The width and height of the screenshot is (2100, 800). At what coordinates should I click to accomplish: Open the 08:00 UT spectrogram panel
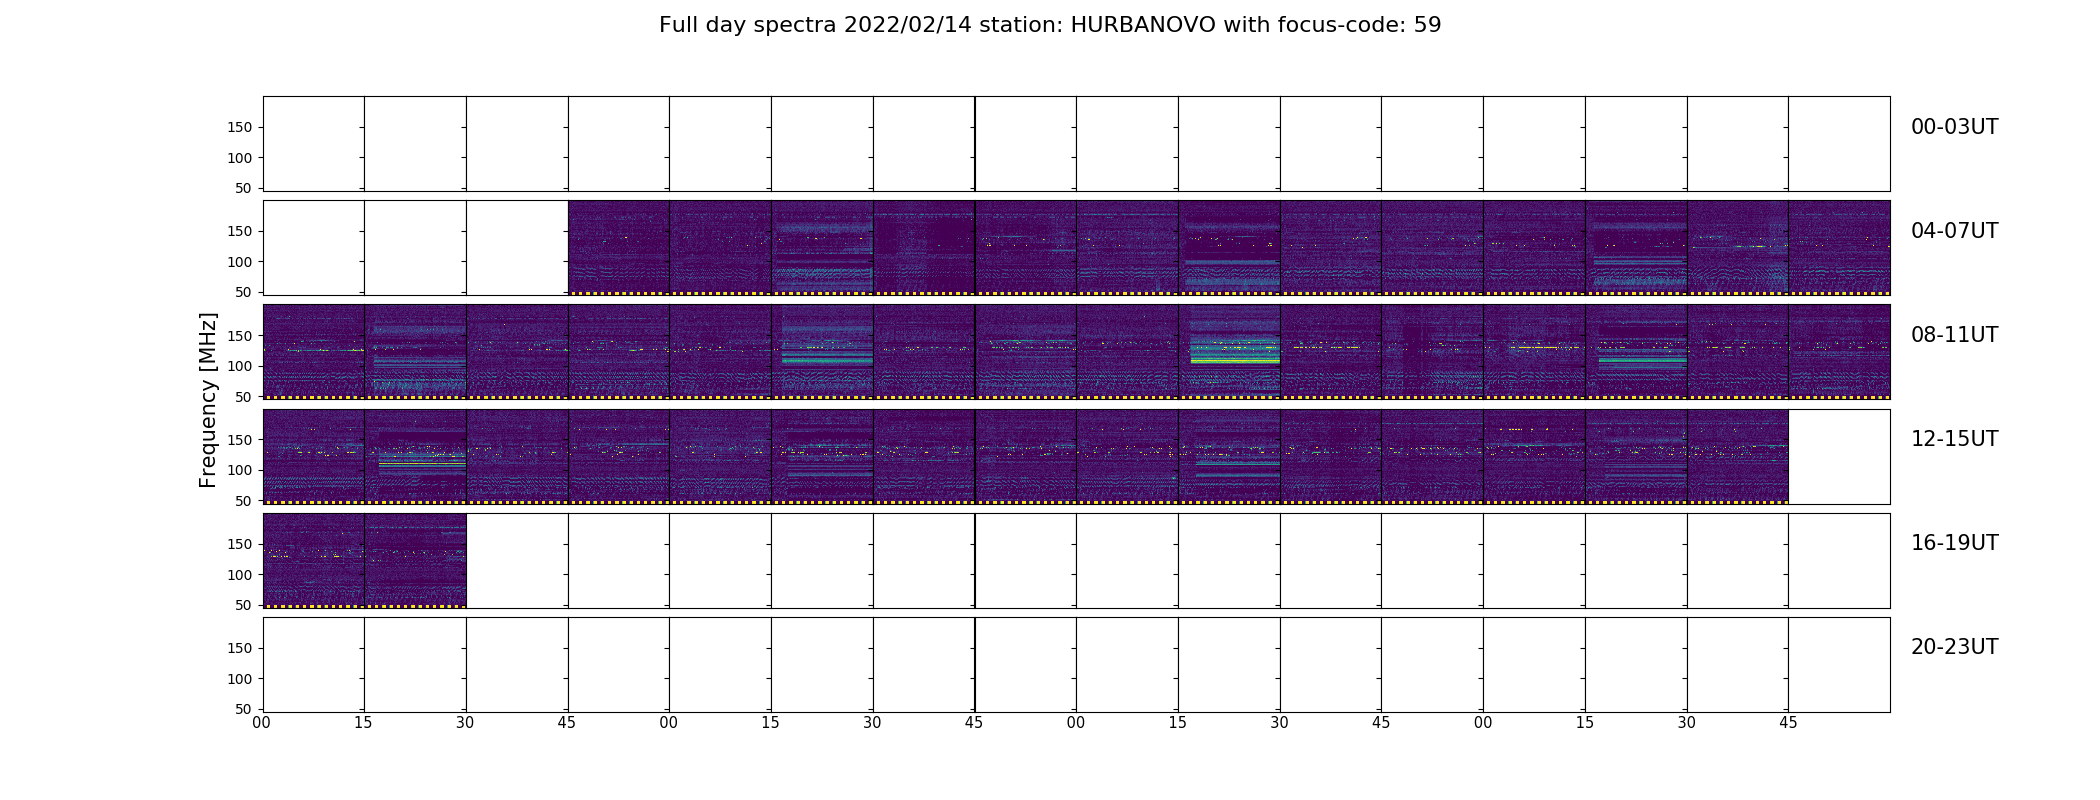[x=313, y=352]
